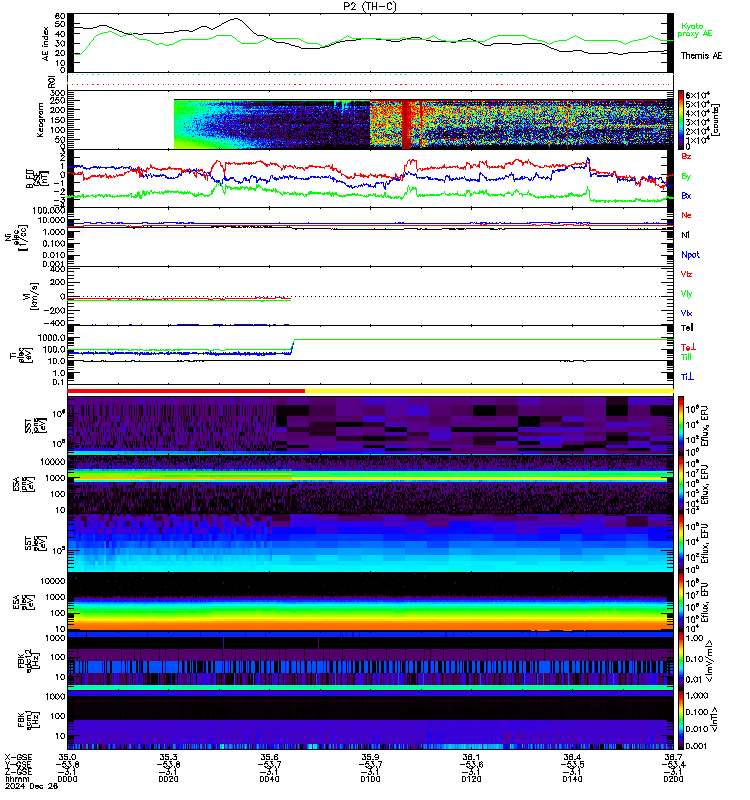Click the B-field line plot panel
The height and width of the screenshot is (800, 750).
click(x=370, y=179)
